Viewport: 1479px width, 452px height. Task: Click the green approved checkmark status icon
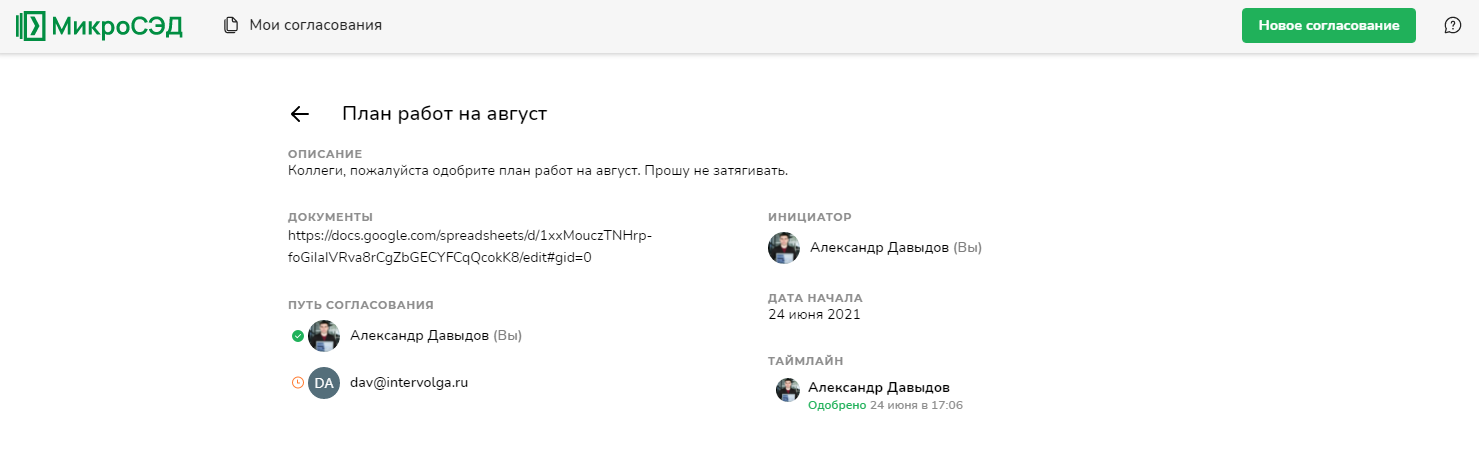pos(297,336)
